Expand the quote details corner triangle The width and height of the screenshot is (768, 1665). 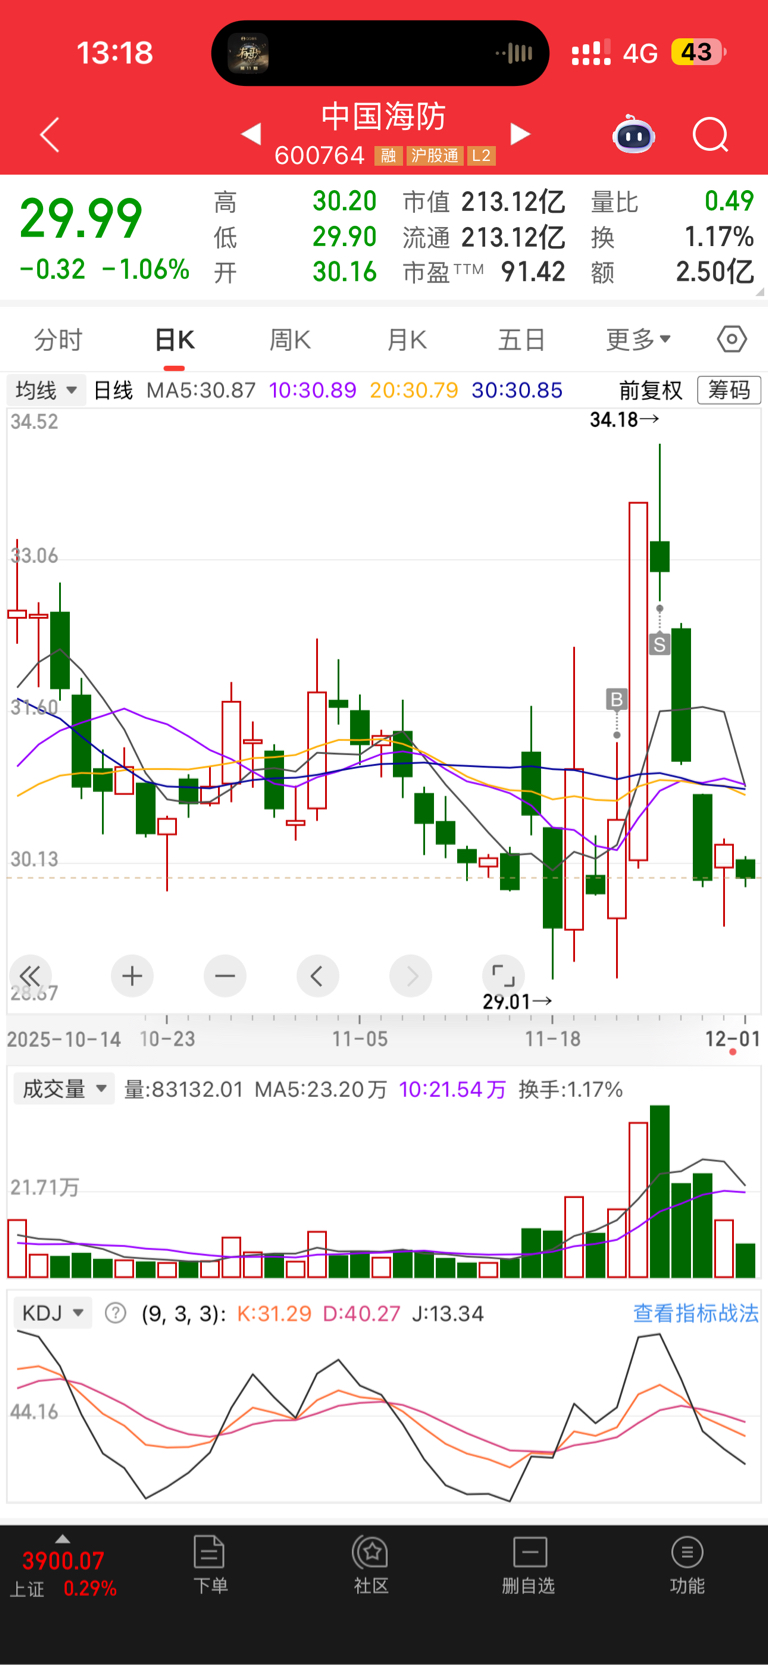pyautogui.click(x=760, y=292)
